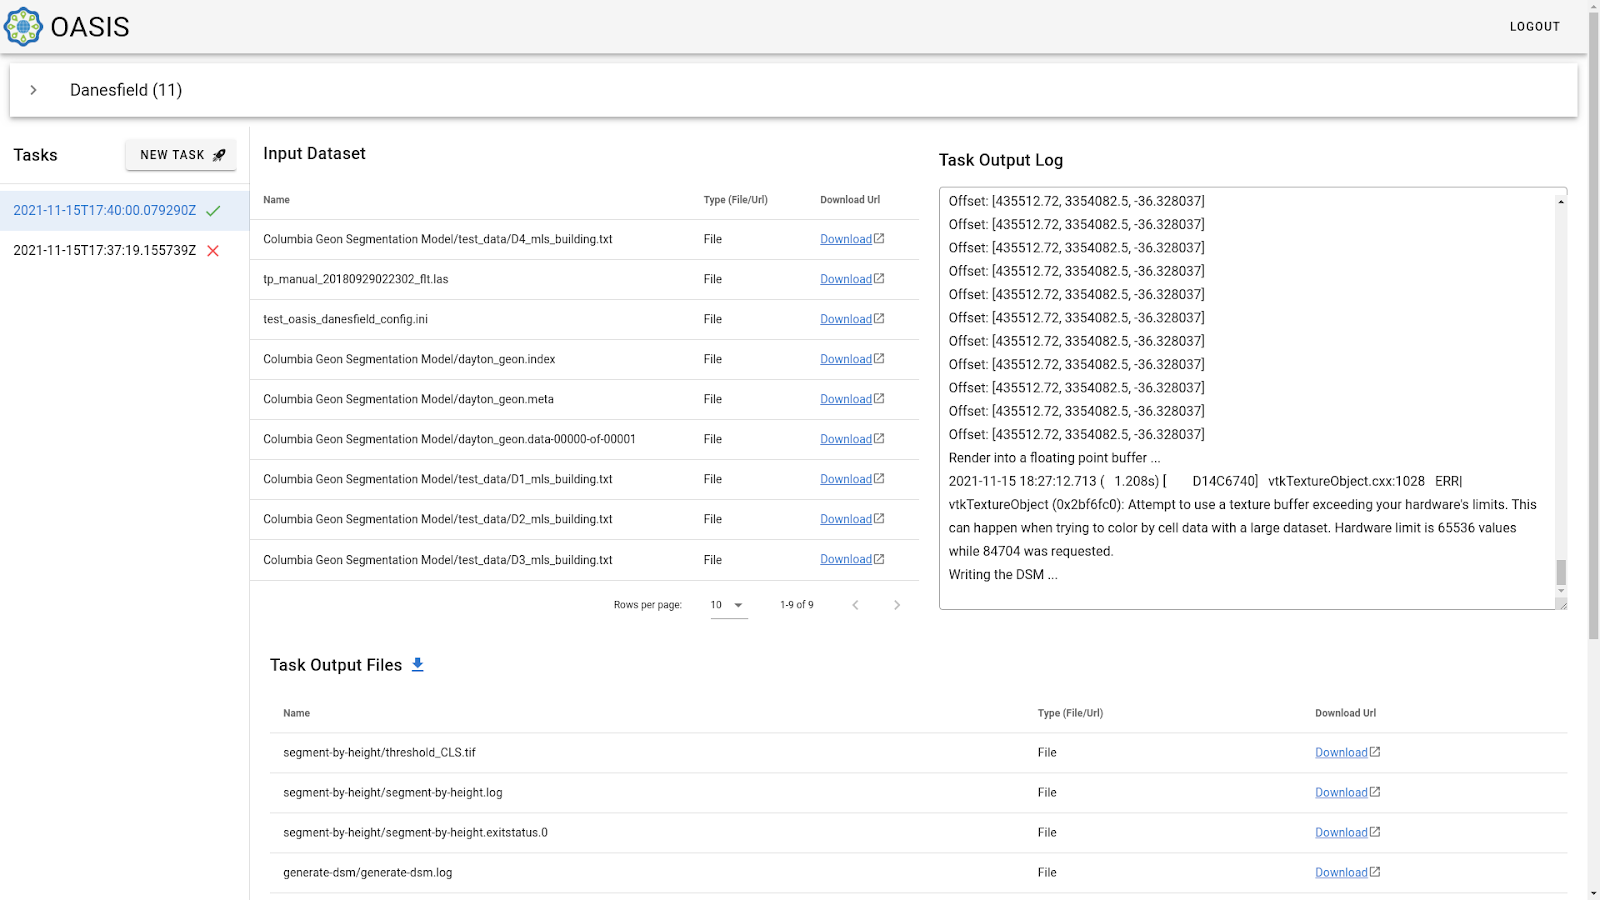The width and height of the screenshot is (1600, 900).
Task: Click the red X icon on the failed task
Action: click(x=213, y=251)
